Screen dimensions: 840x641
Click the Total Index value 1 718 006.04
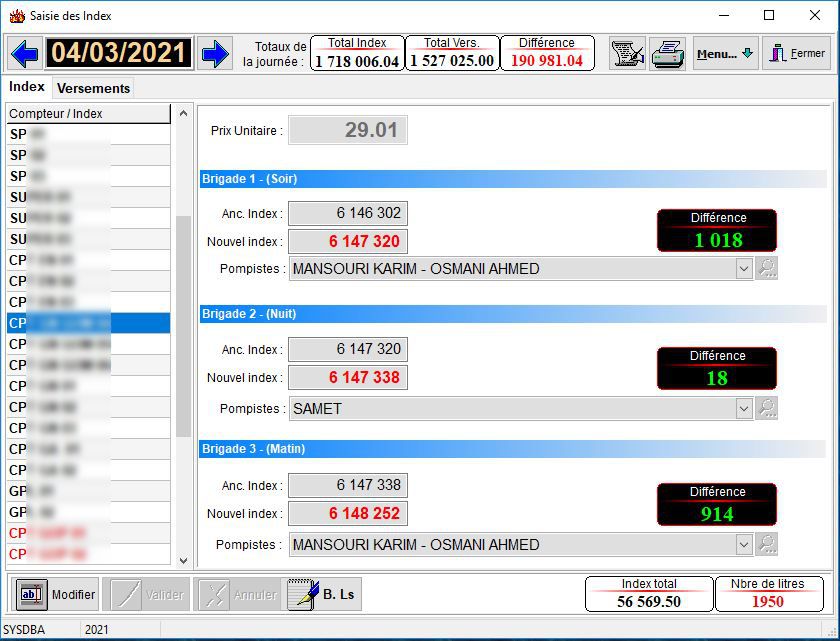pyautogui.click(x=357, y=61)
